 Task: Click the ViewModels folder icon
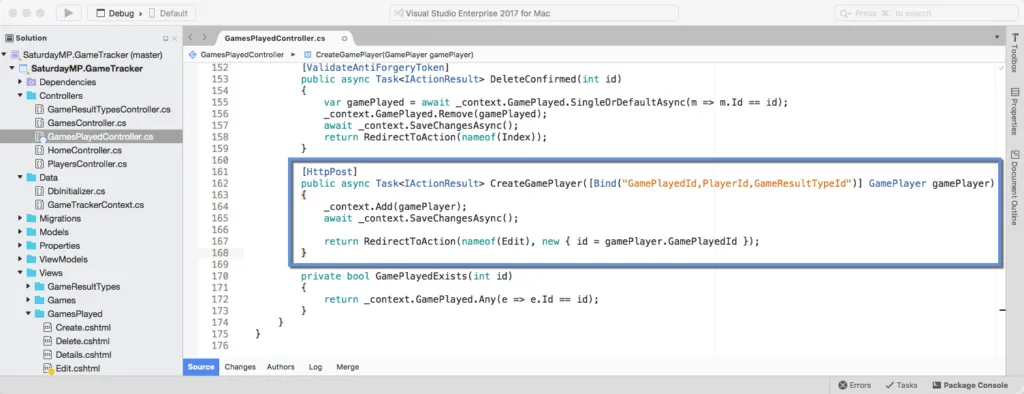(x=31, y=259)
